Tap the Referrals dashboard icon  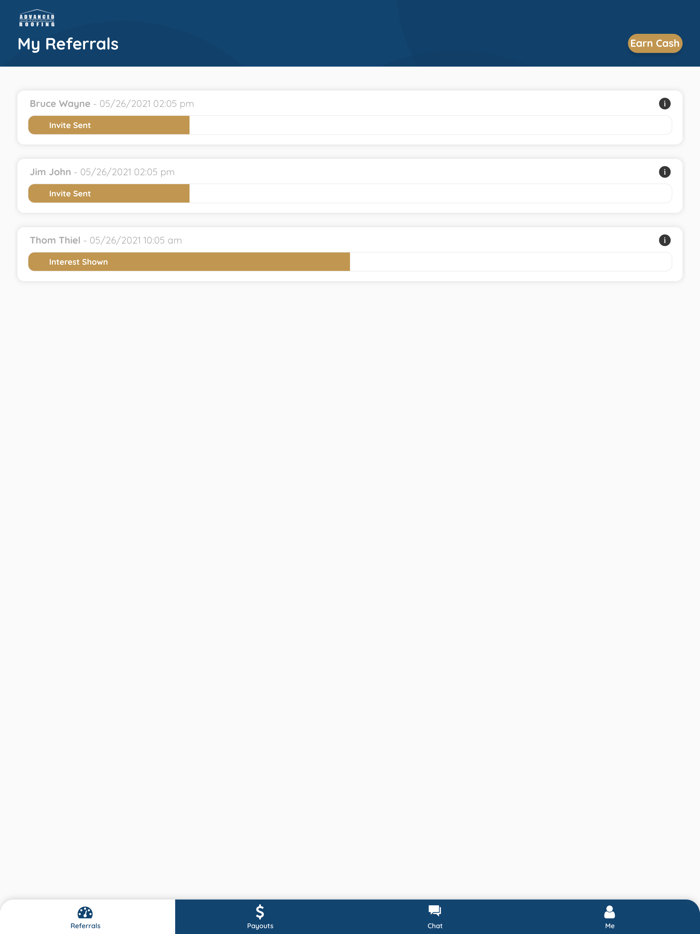(85, 912)
